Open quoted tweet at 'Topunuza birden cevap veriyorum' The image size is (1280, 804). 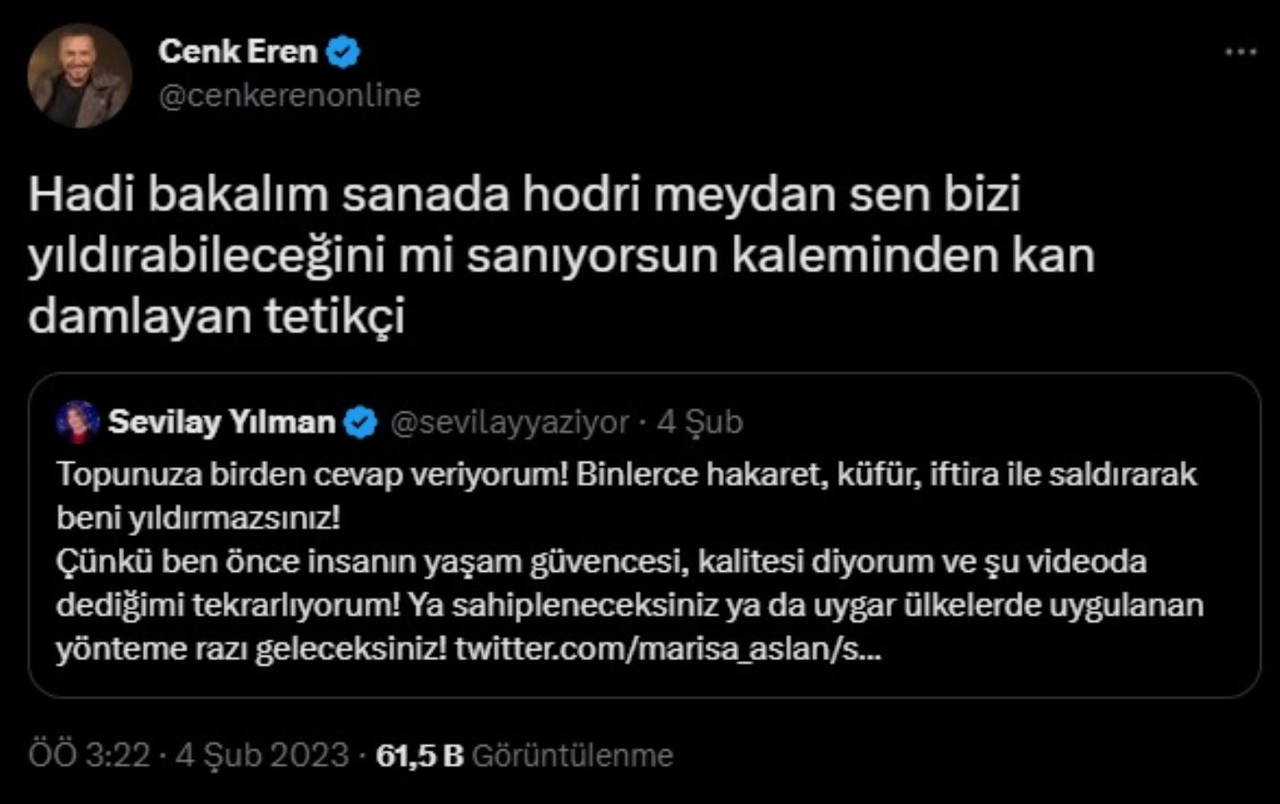tap(627, 476)
